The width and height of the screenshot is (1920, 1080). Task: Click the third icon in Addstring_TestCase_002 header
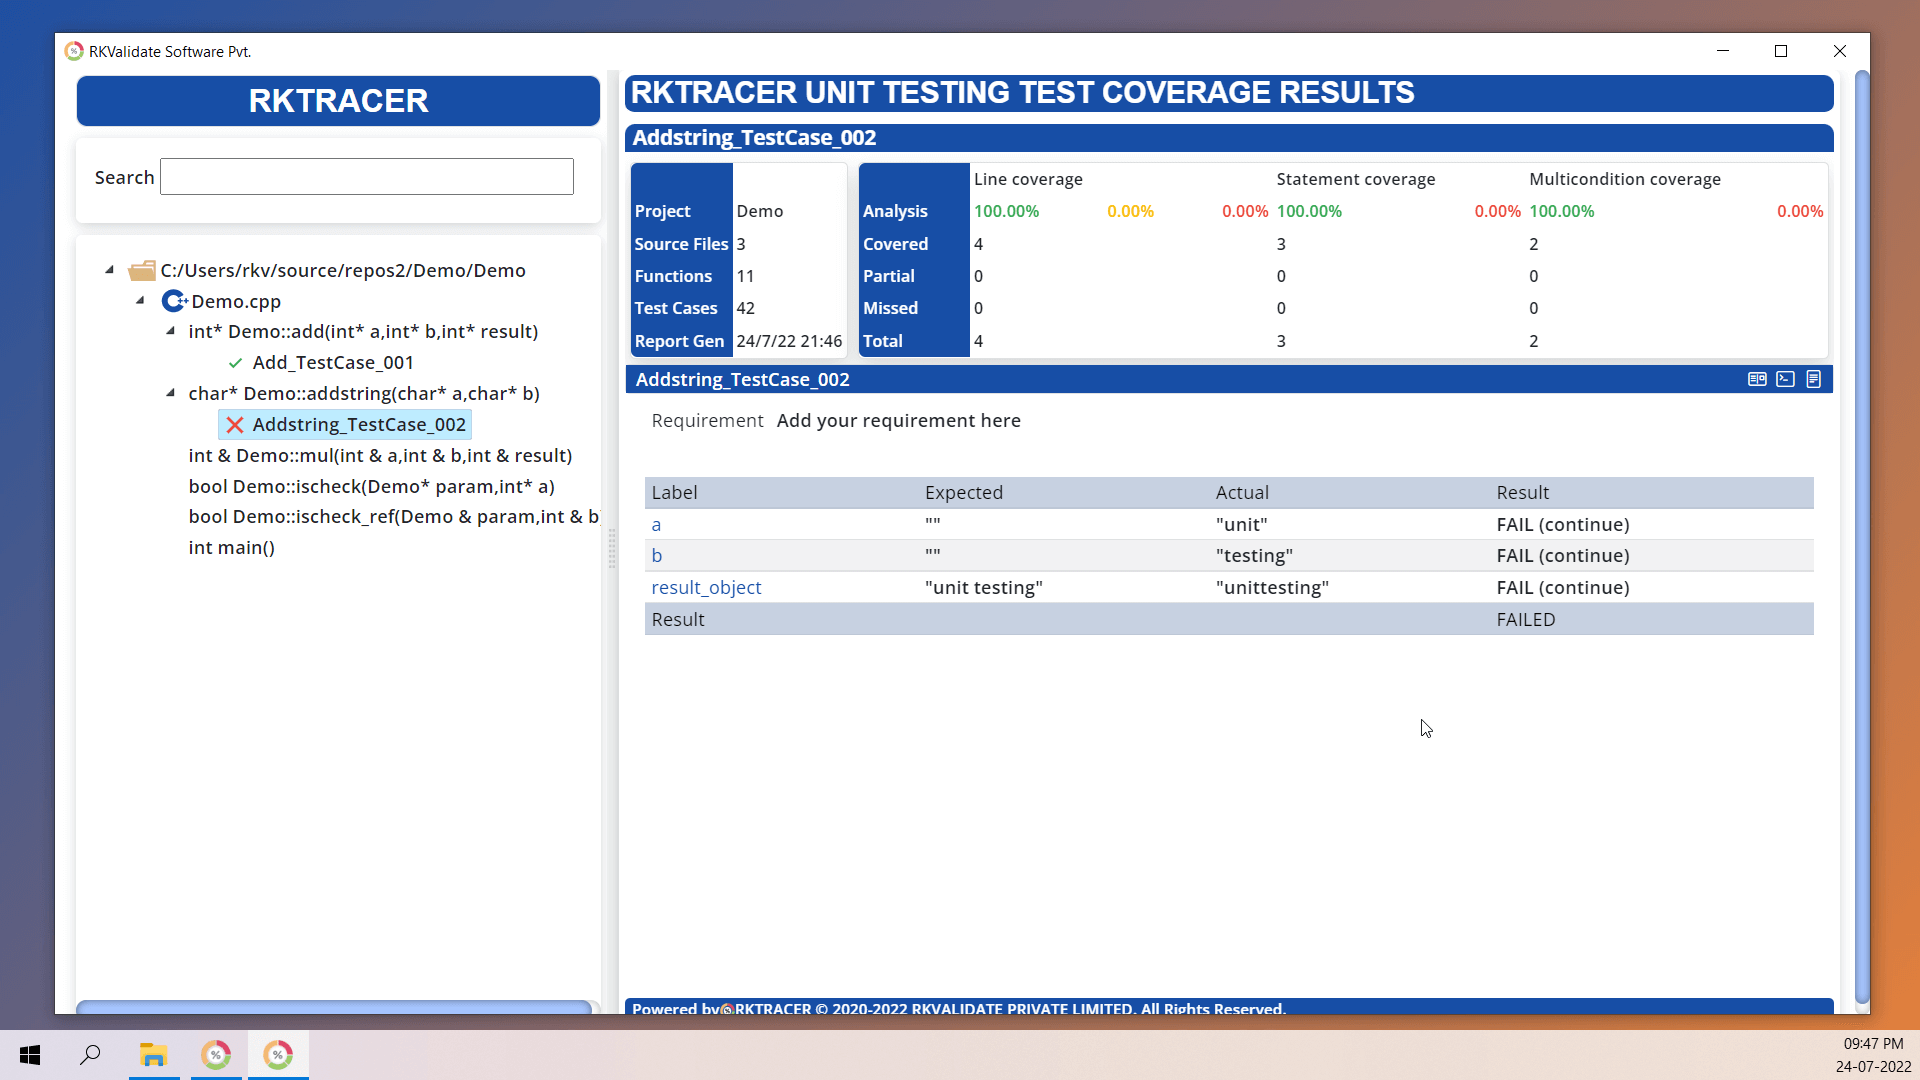[1815, 380]
